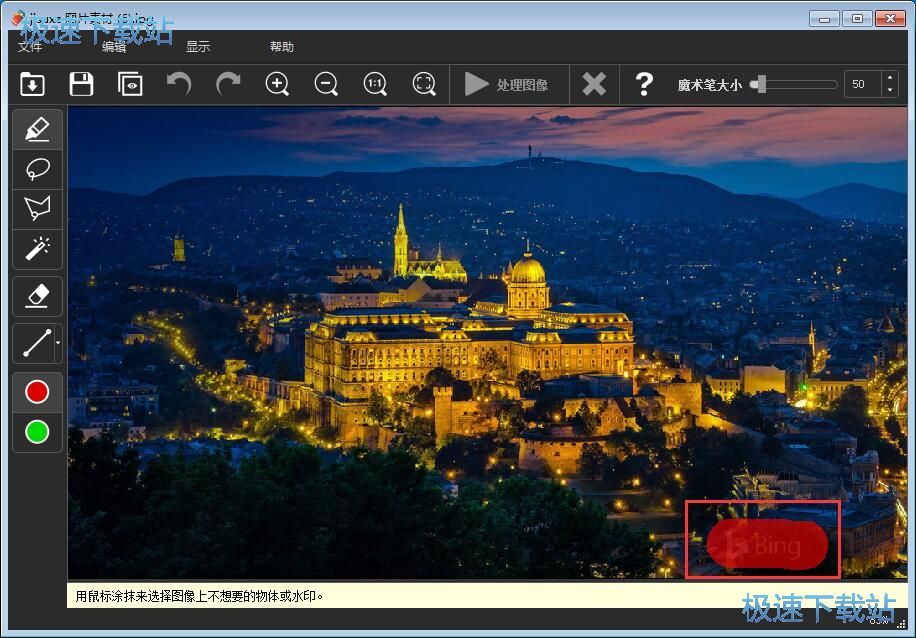Choose the Eraser tool
916x638 pixels.
coord(37,296)
